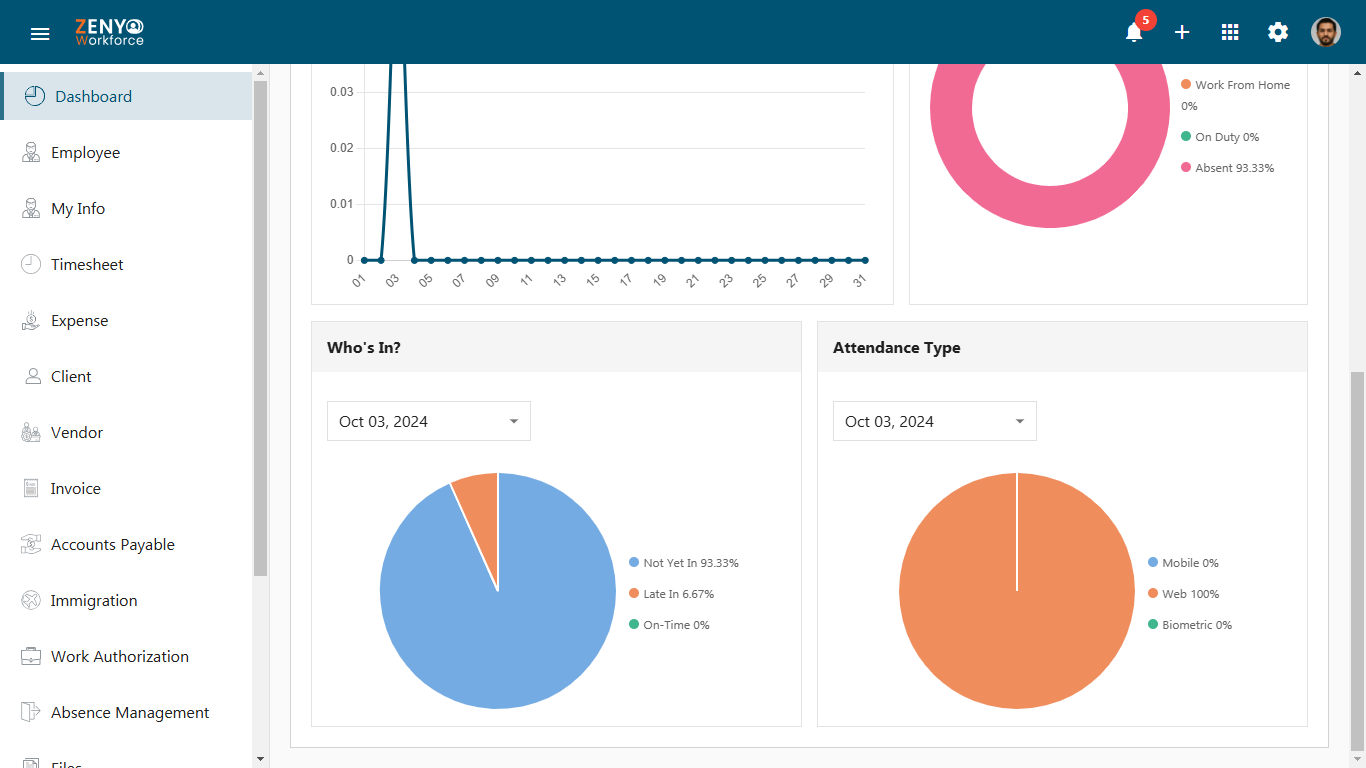Open the Immigration menu item
1366x768 pixels.
click(126, 600)
